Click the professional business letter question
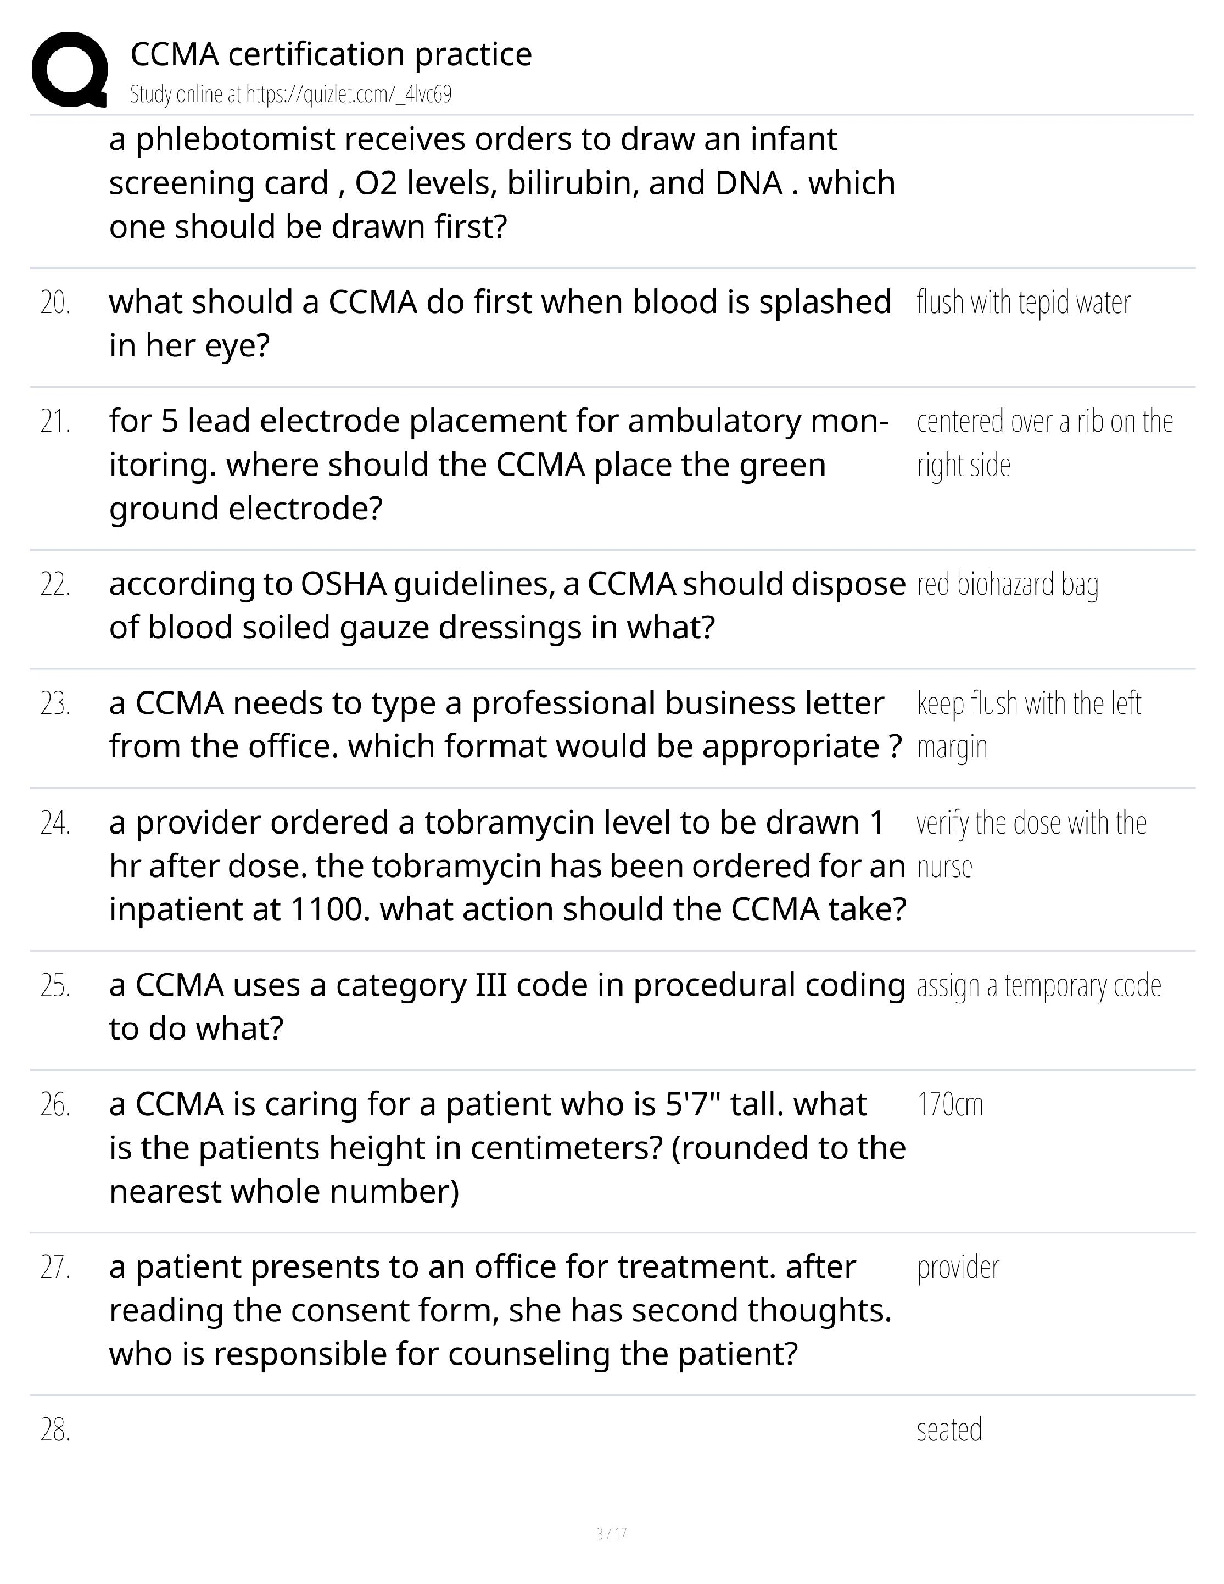This screenshot has height=1584, width=1224. point(505,725)
